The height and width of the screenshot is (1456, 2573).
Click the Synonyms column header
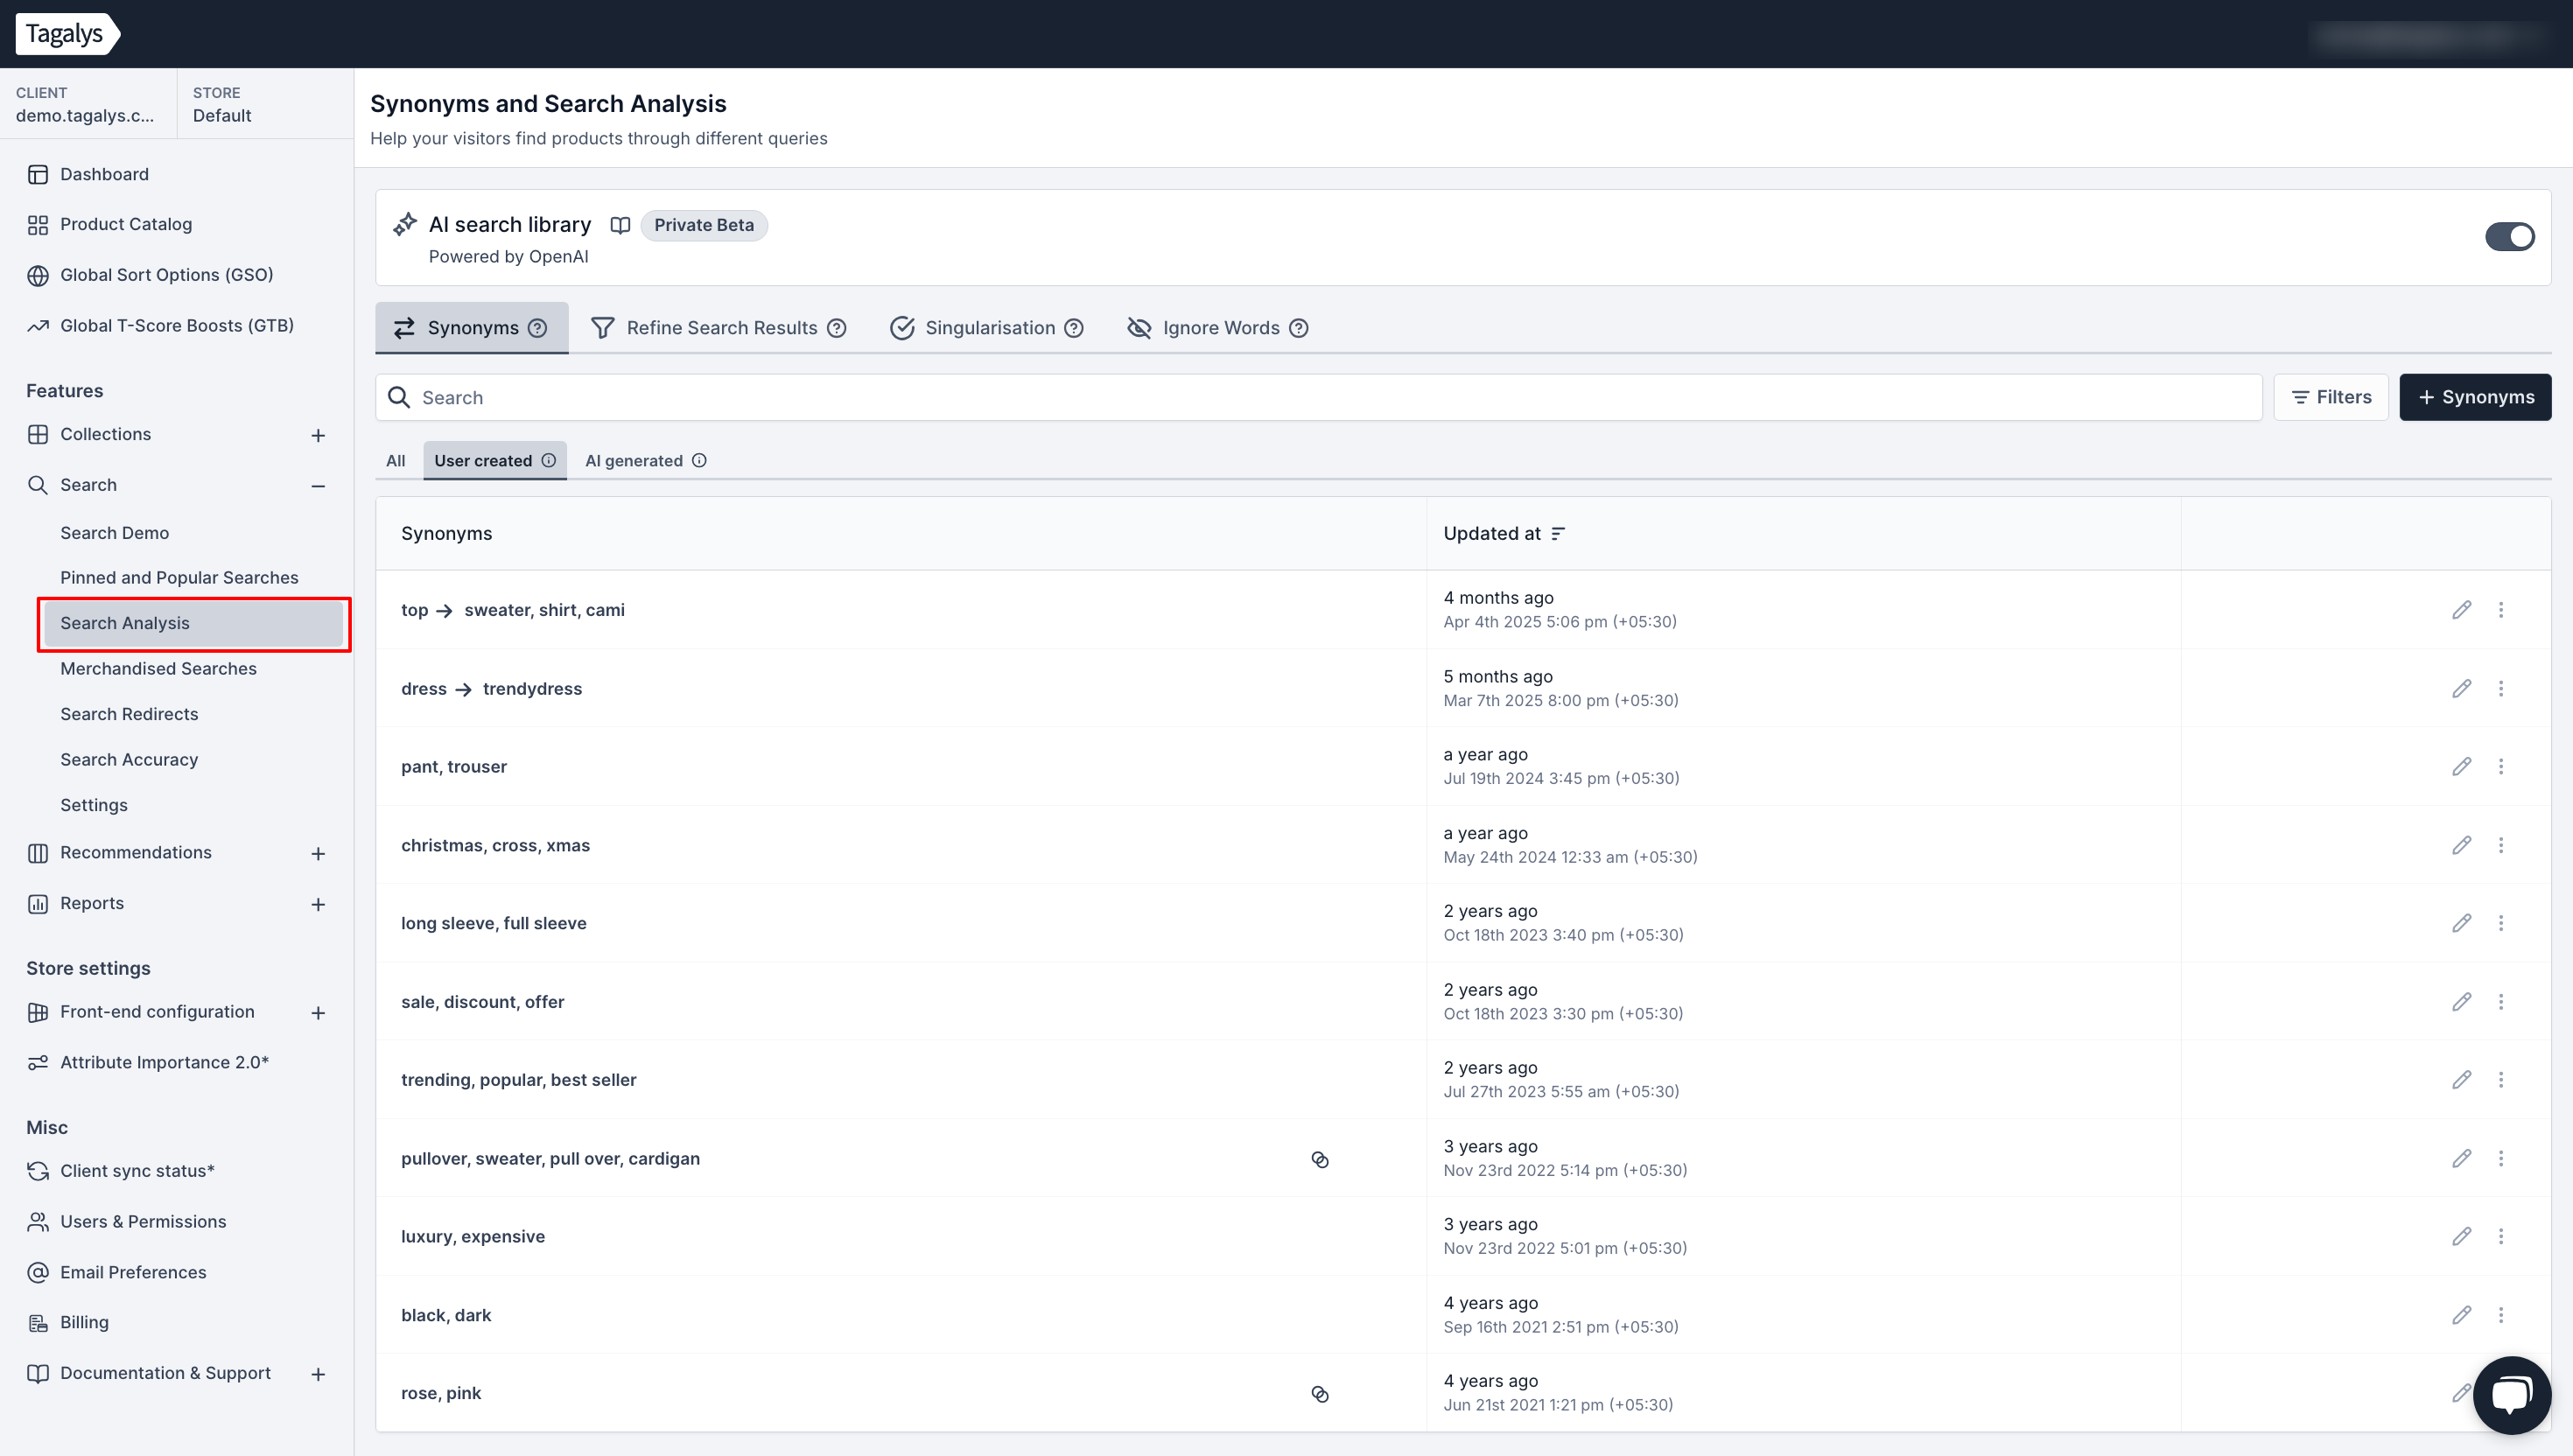[446, 534]
